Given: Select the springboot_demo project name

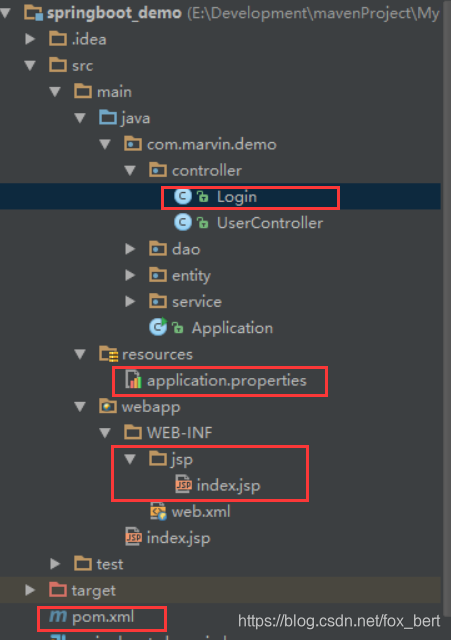Looking at the screenshot, I should (114, 13).
